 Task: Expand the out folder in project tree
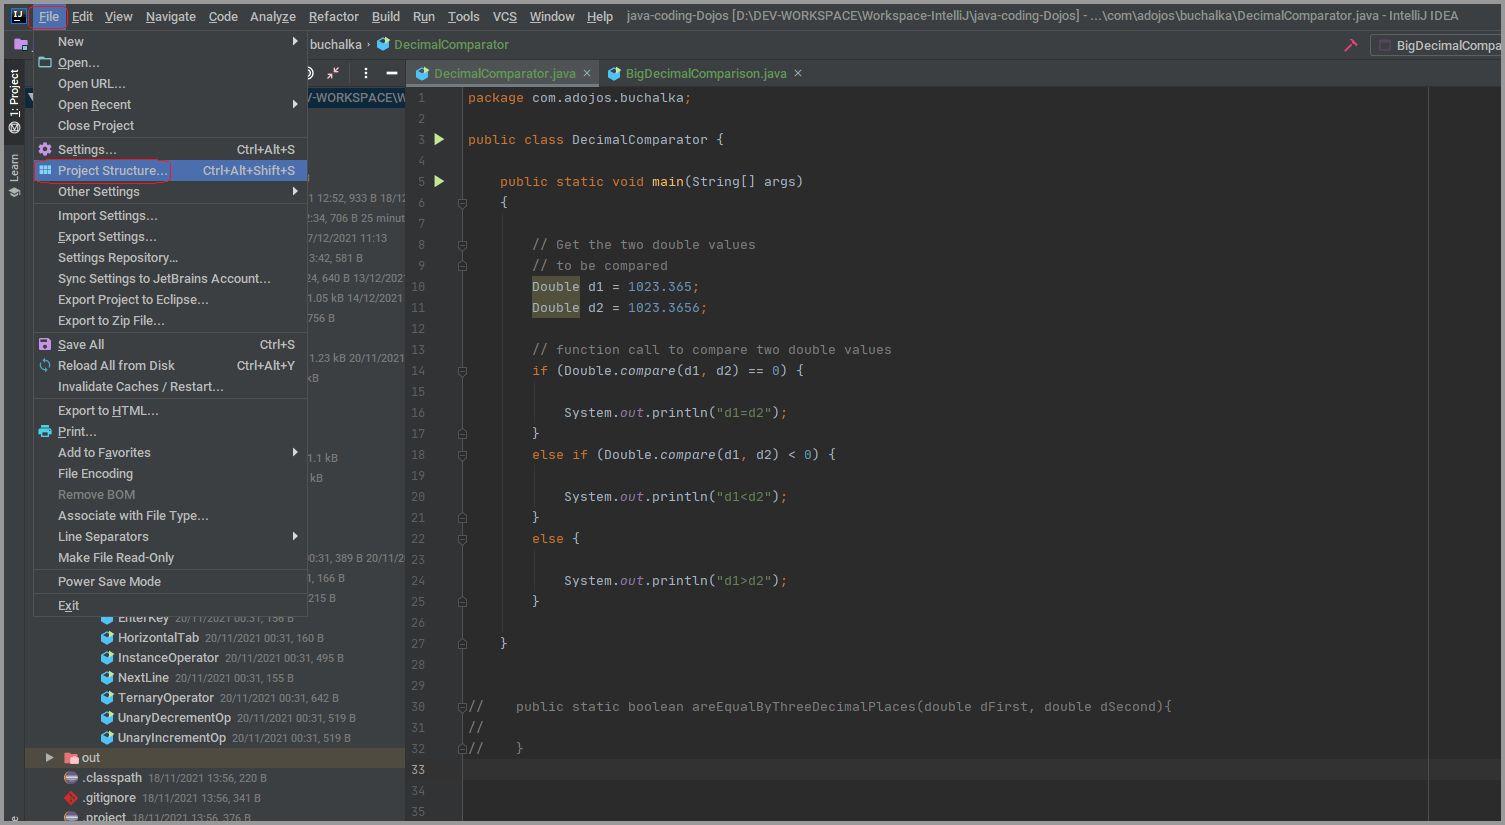(49, 758)
